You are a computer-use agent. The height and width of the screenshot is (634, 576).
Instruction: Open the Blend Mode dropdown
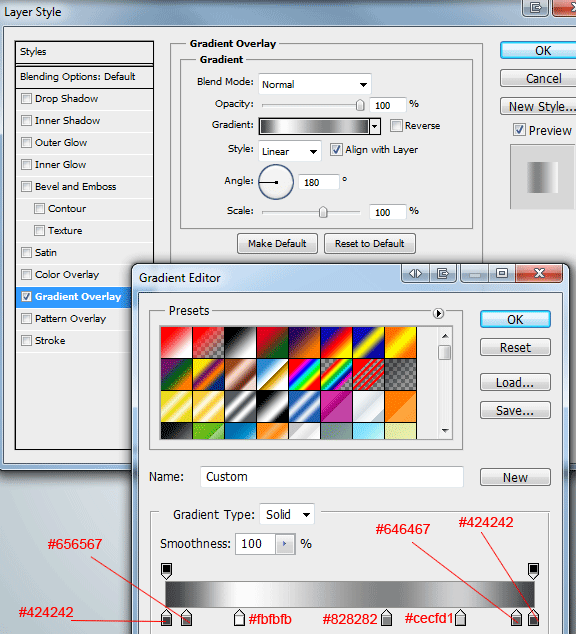tap(314, 85)
